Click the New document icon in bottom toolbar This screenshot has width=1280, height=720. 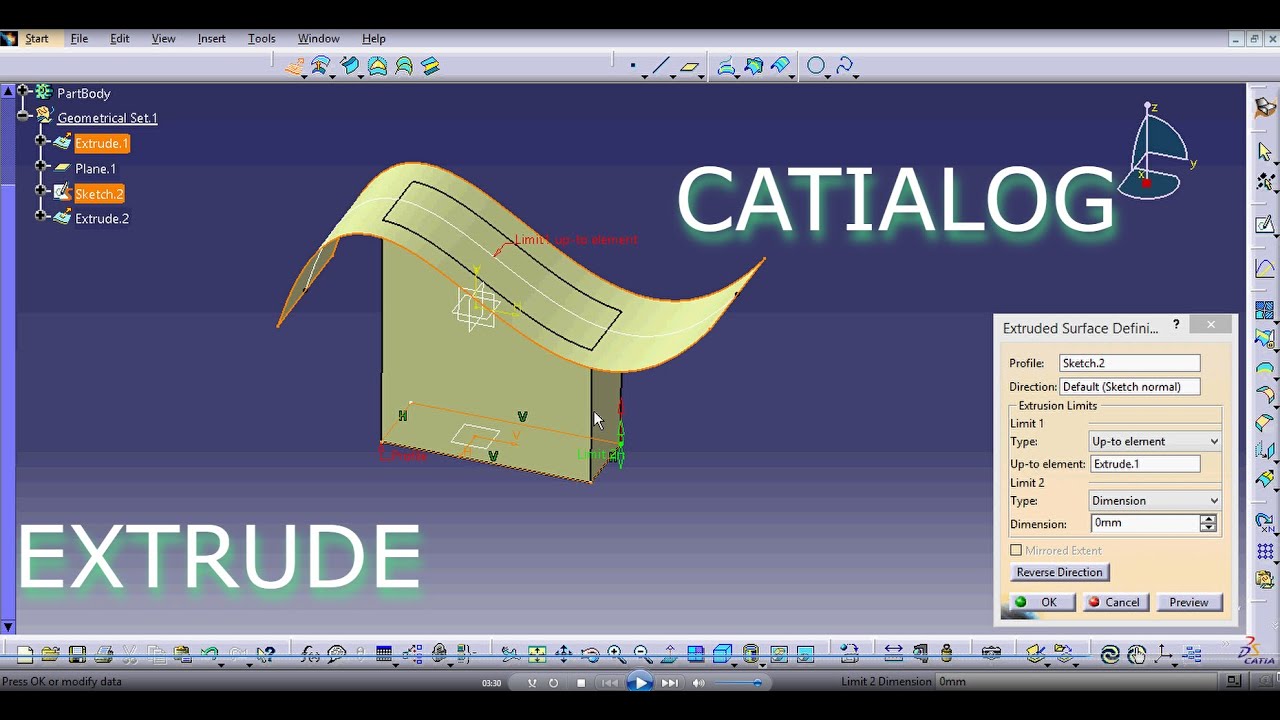pyautogui.click(x=25, y=655)
